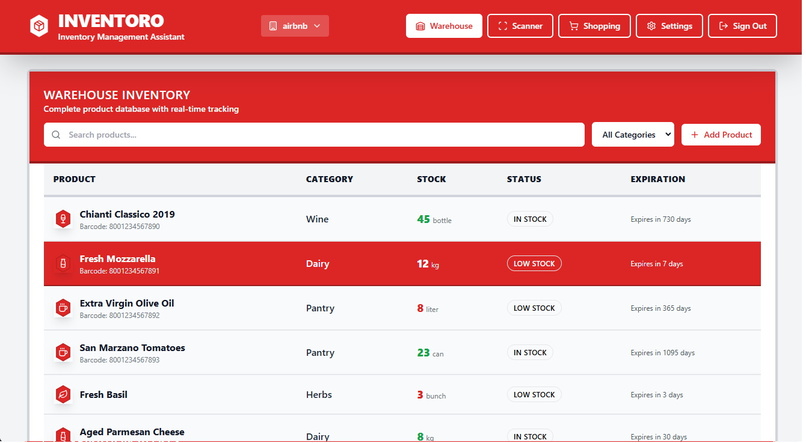Switch to the Warehouse tab
The height and width of the screenshot is (443, 806).
tap(444, 26)
